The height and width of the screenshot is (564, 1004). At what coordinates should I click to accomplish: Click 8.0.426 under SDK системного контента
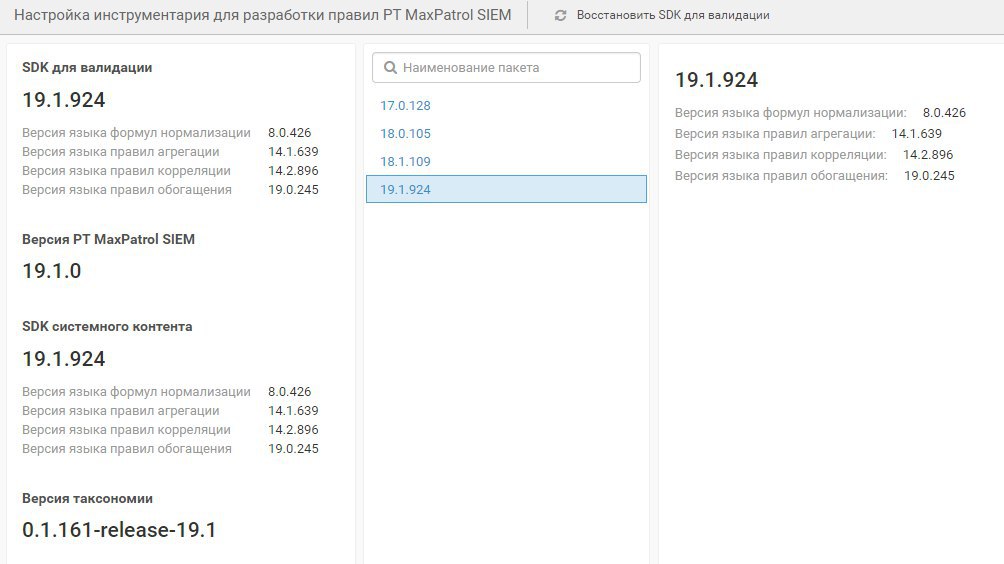click(x=289, y=392)
